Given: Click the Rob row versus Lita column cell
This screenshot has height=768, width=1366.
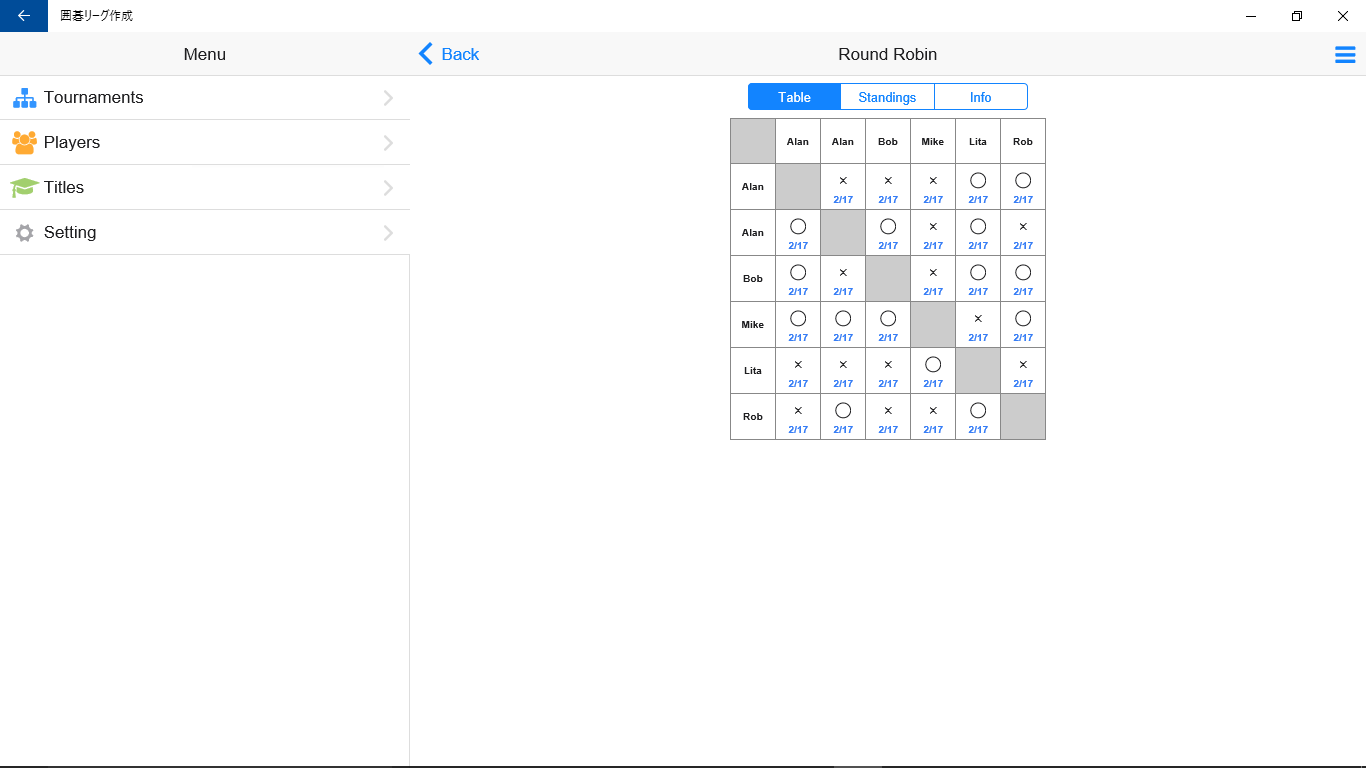Looking at the screenshot, I should [x=978, y=416].
